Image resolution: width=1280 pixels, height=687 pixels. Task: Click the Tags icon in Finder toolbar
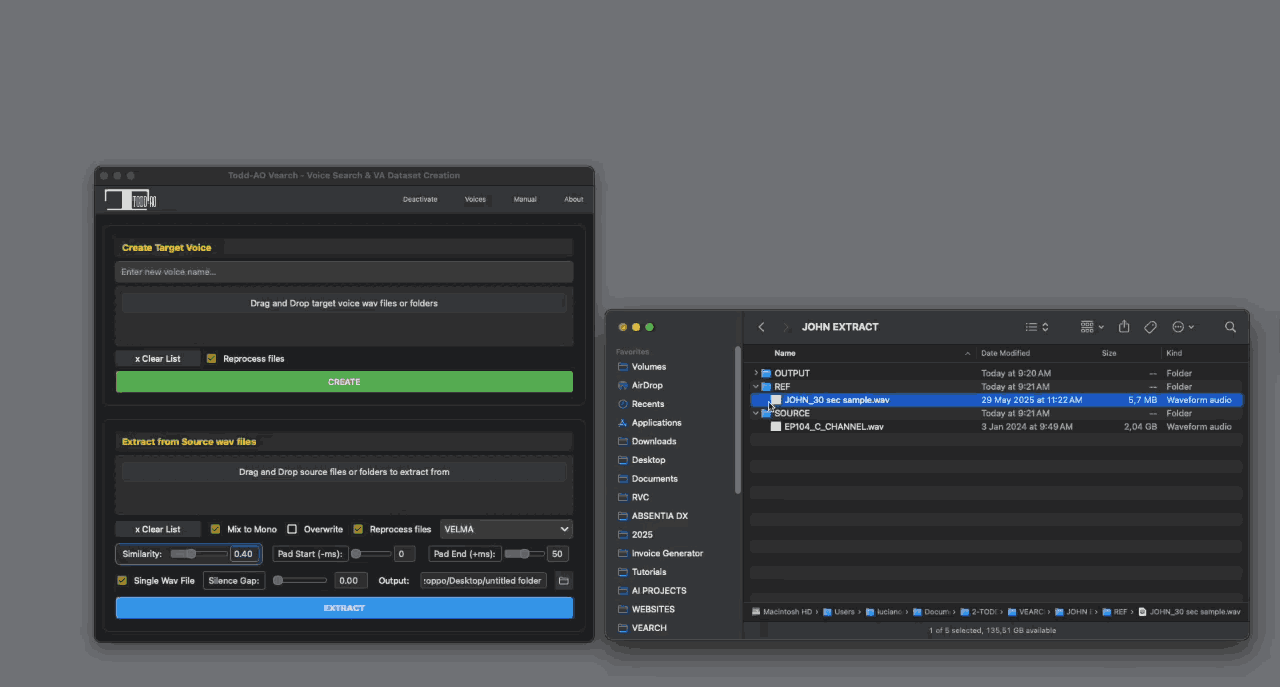coord(1150,326)
